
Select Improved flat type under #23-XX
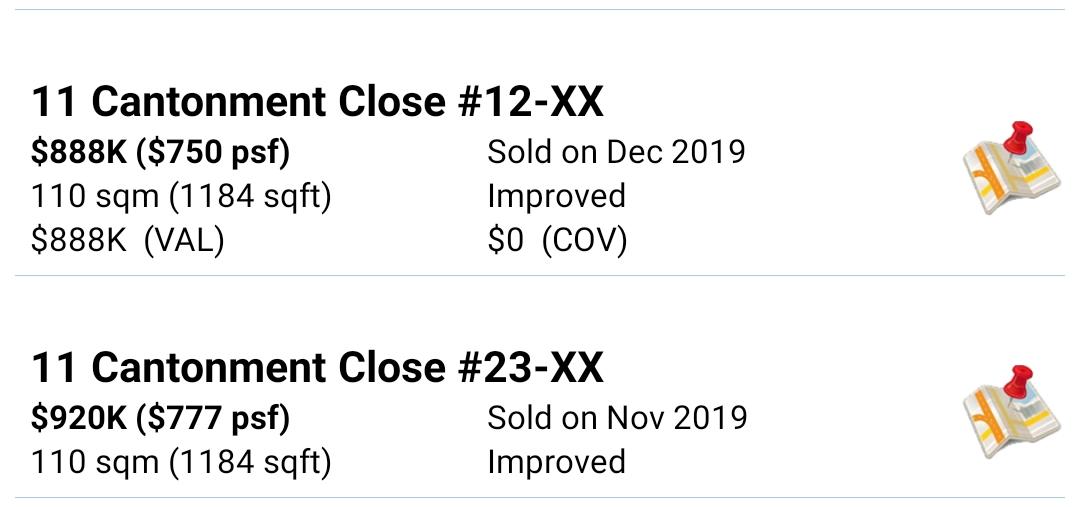(x=557, y=462)
